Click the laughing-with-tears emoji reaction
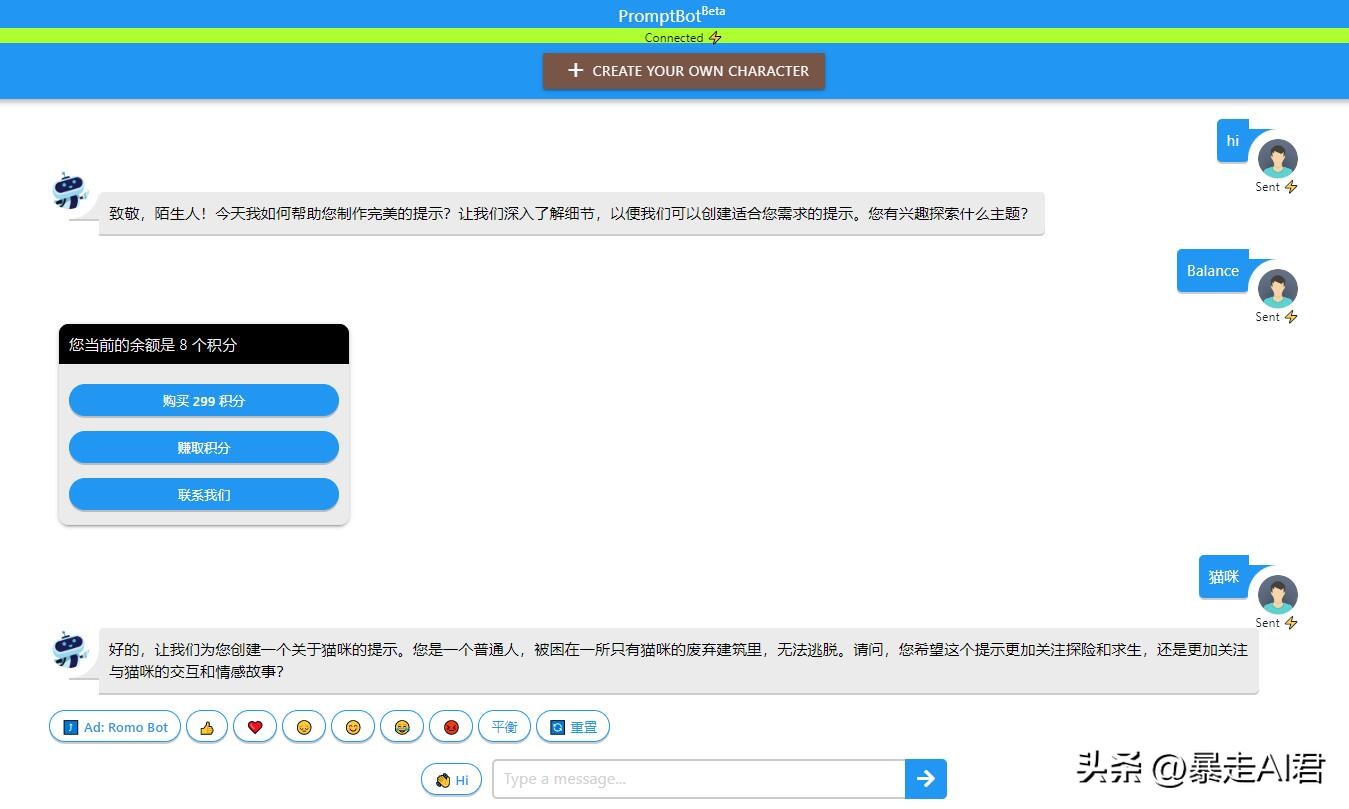Image resolution: width=1349 pixels, height=809 pixels. pyautogui.click(x=402, y=727)
